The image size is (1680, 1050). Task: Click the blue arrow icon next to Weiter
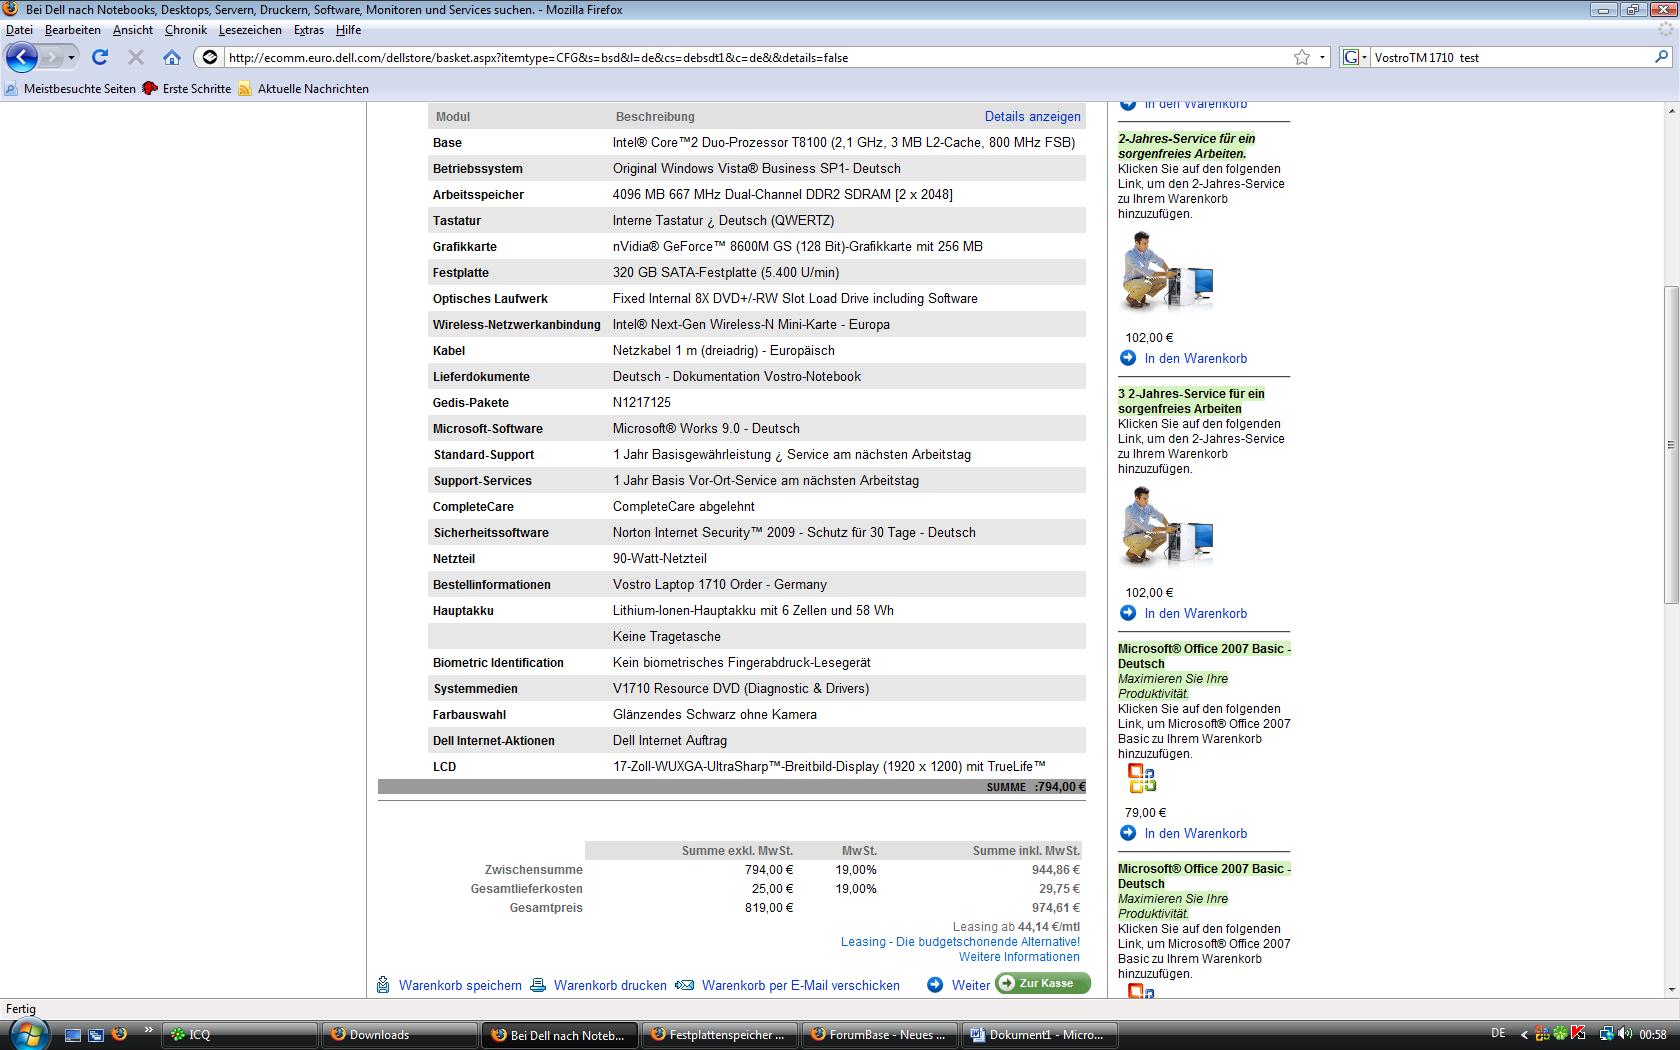pos(935,985)
